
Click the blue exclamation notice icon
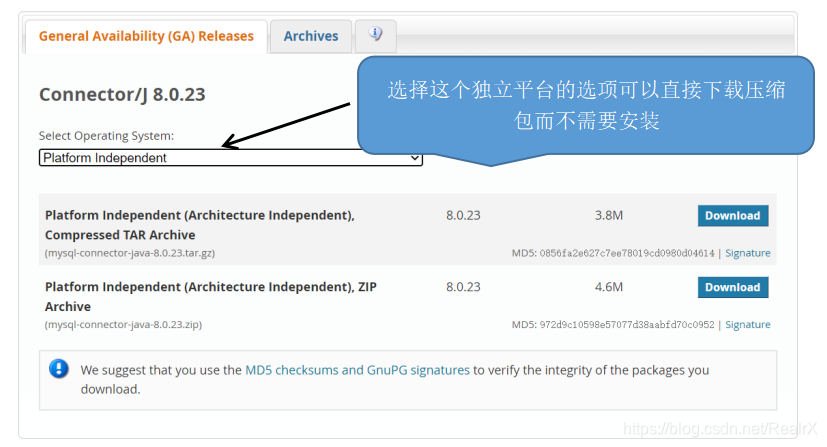(x=59, y=369)
